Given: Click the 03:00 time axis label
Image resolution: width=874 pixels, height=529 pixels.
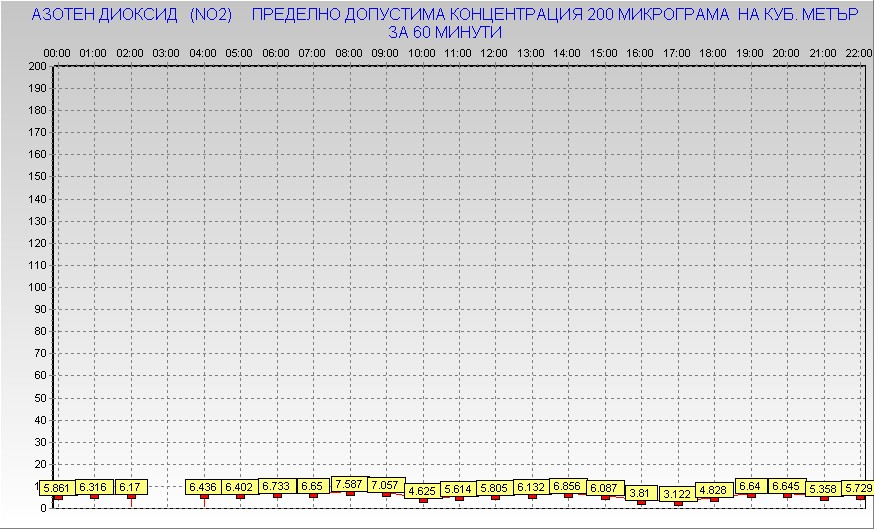Looking at the screenshot, I should (166, 52).
